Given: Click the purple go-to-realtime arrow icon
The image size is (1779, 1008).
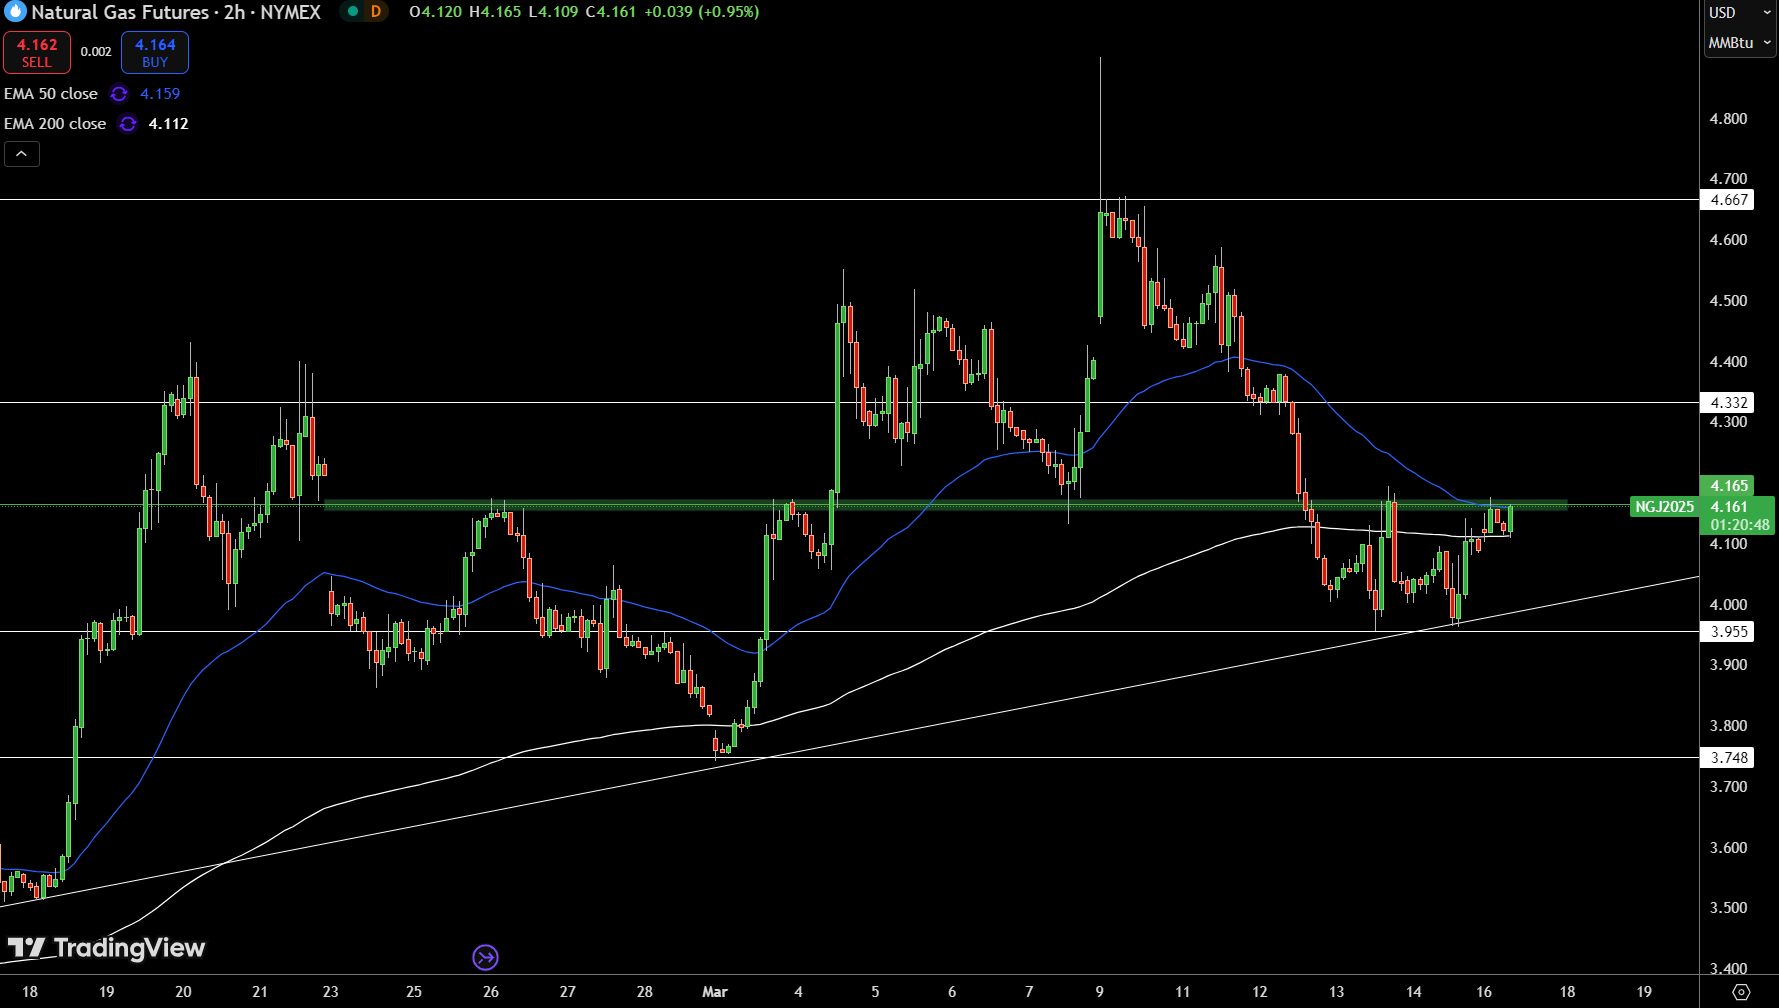Looking at the screenshot, I should [485, 958].
